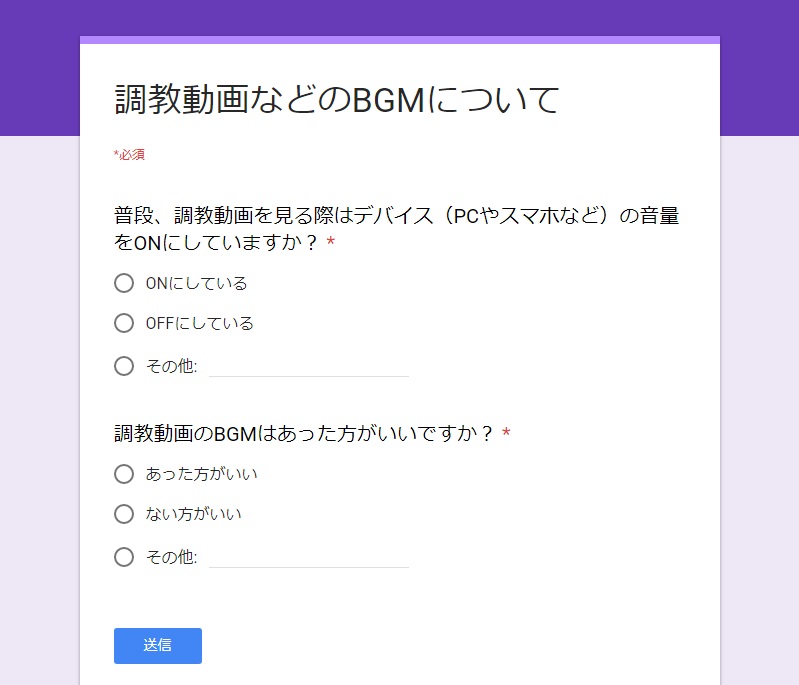Click the question text 調教動画のBGMはあった方がいいですか
This screenshot has height=685, width=799.
[303, 434]
